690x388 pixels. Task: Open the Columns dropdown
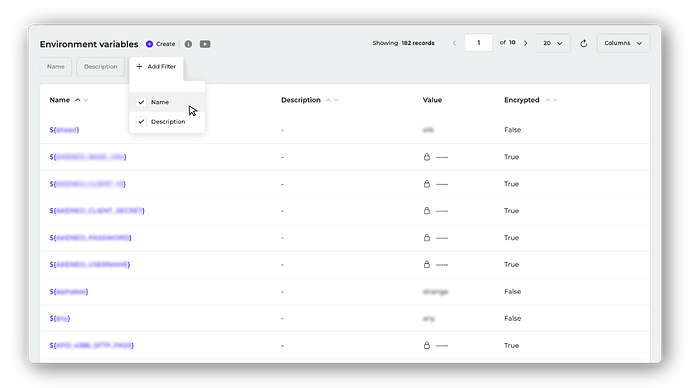pos(623,43)
